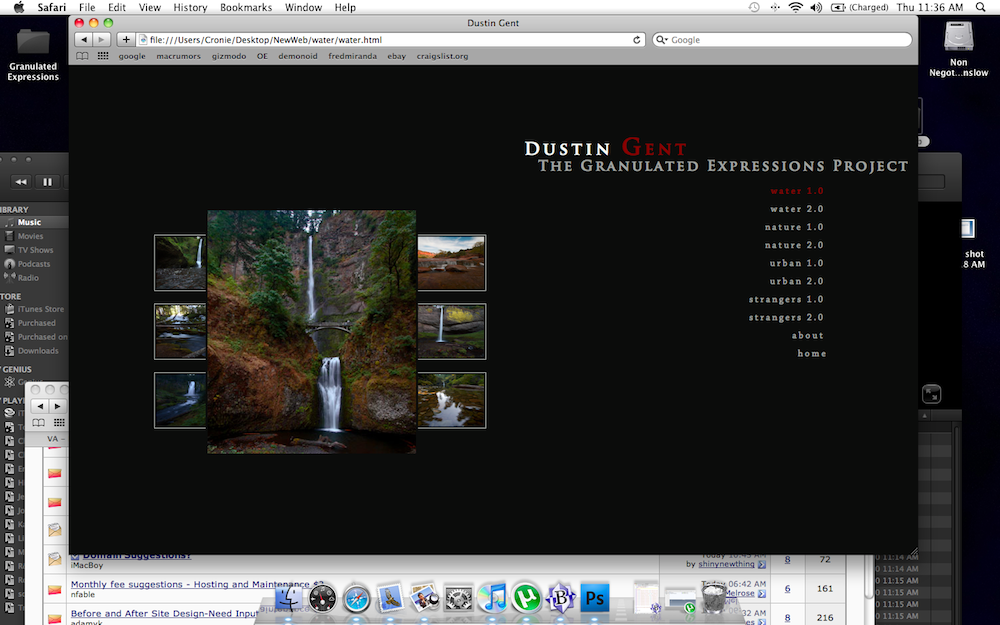
Task: Open the Apple menu
Action: pyautogui.click(x=19, y=8)
